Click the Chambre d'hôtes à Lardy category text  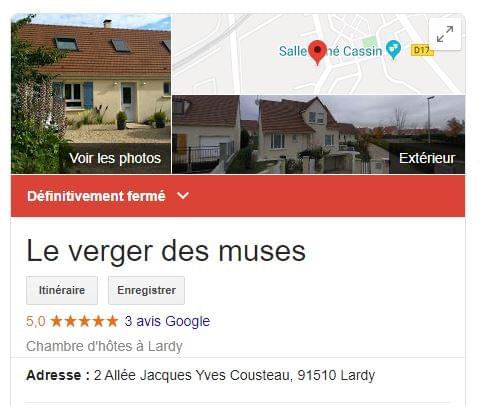pos(104,346)
